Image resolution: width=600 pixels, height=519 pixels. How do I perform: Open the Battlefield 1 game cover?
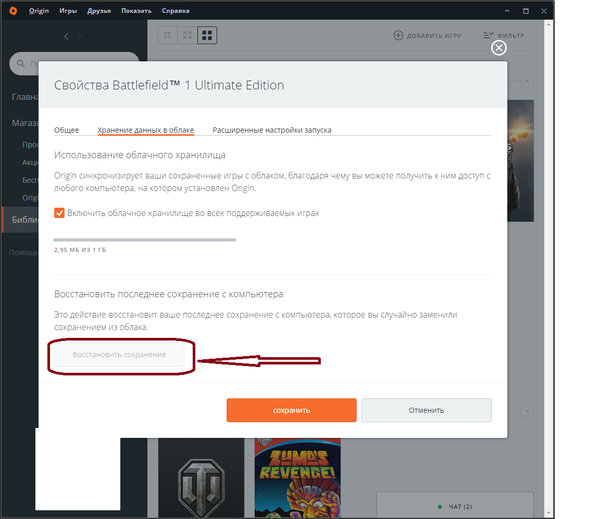click(520, 161)
